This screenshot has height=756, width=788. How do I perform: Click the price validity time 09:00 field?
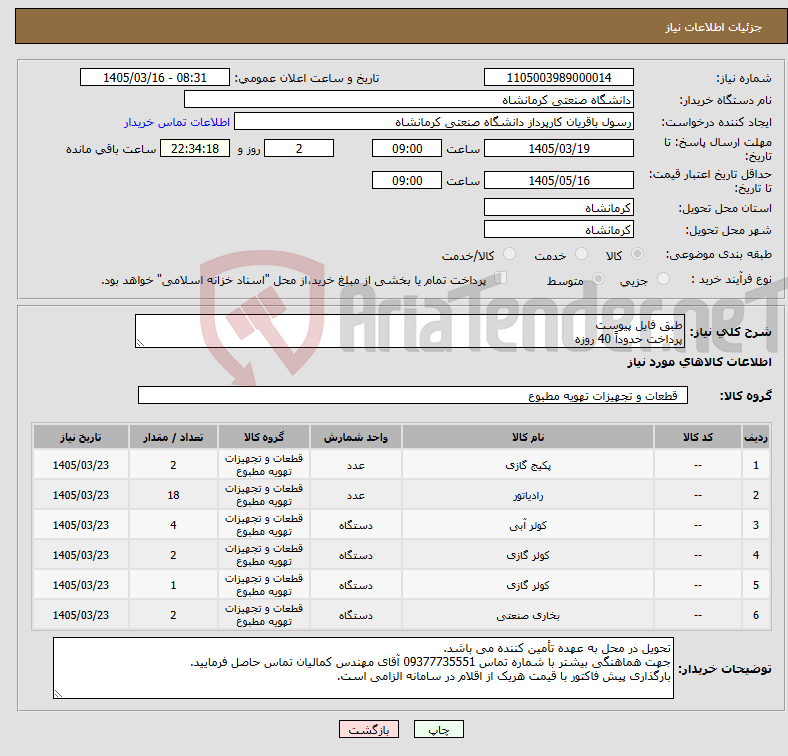[x=407, y=180]
